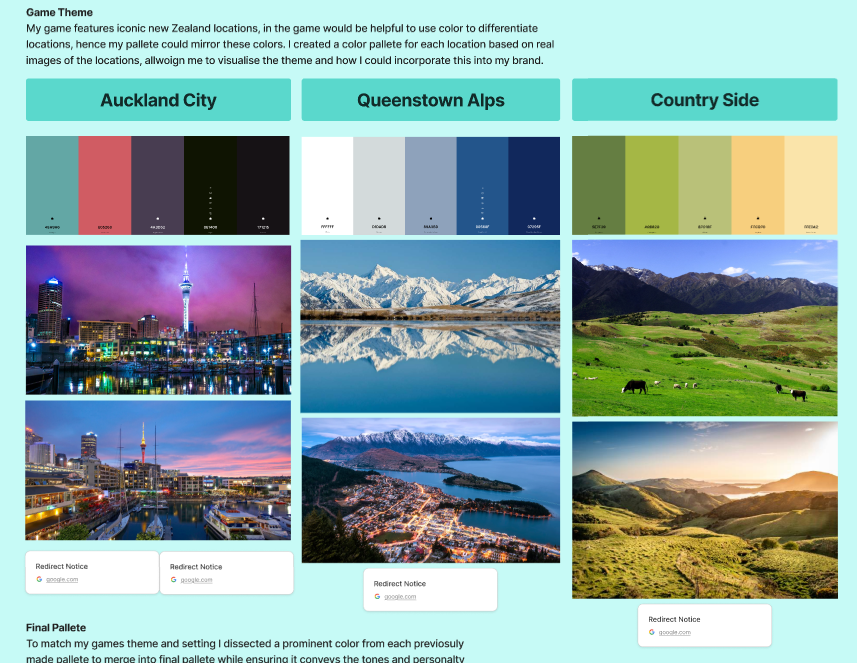The width and height of the screenshot is (857, 663).
Task: Pick the orange-yellow swatch in the Country Side palette
Action: pyautogui.click(x=758, y=185)
